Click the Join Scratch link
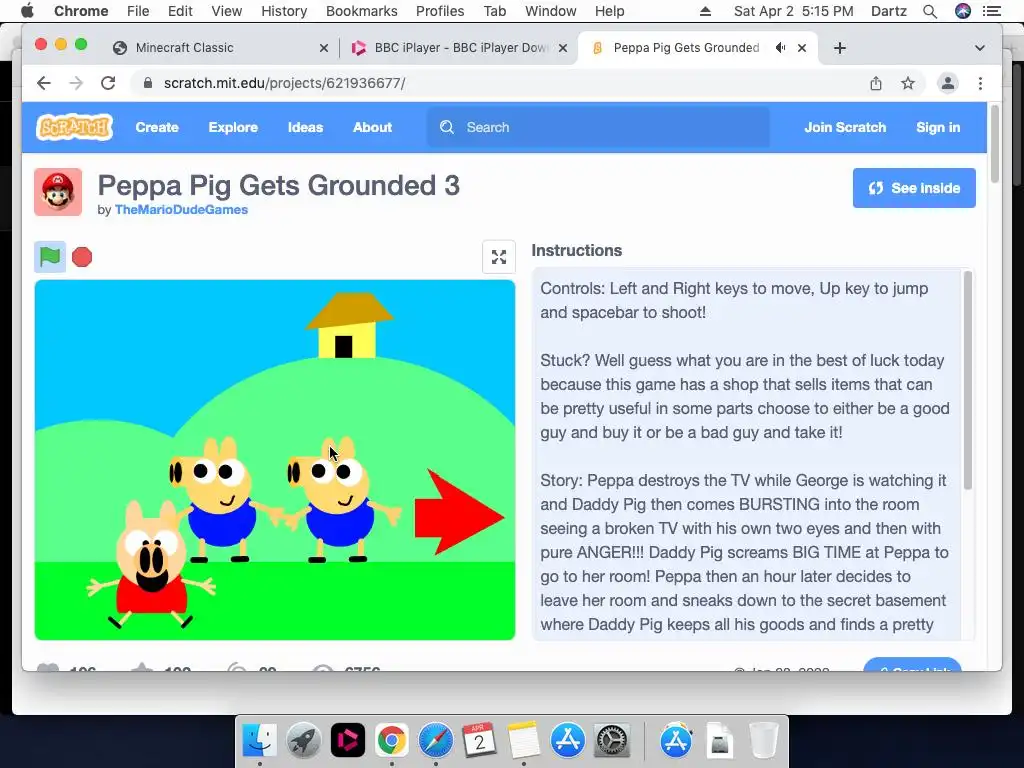 click(x=845, y=127)
